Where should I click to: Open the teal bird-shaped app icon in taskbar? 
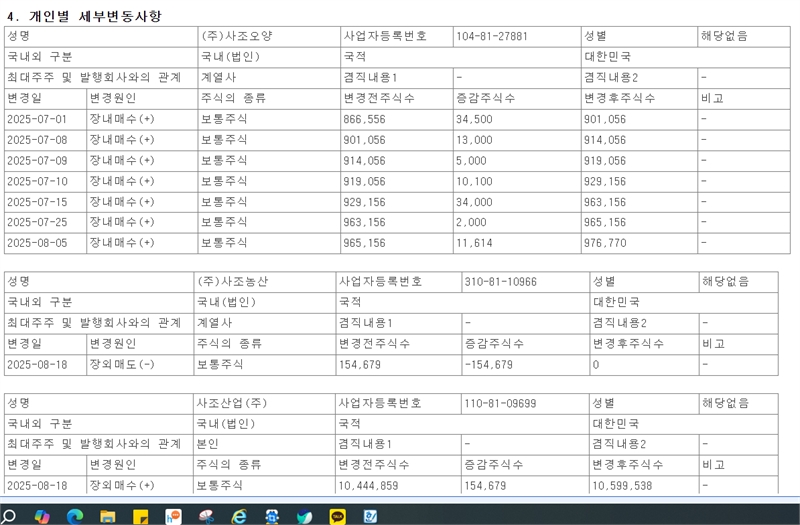[x=304, y=514]
